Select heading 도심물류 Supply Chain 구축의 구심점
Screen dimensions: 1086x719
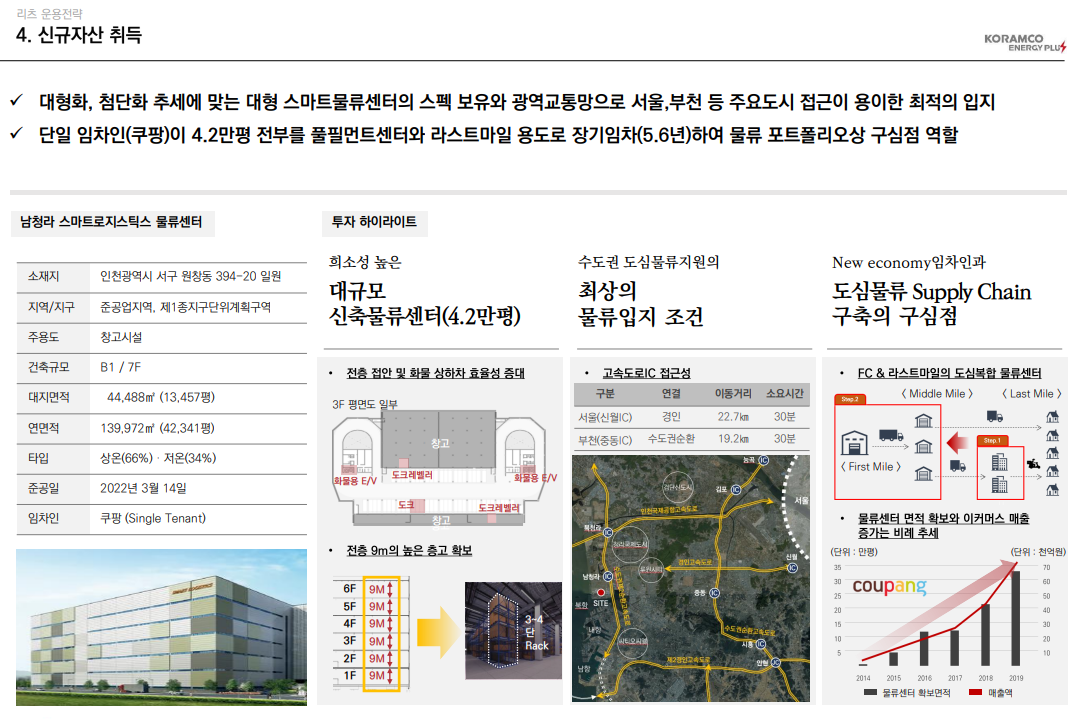click(932, 303)
